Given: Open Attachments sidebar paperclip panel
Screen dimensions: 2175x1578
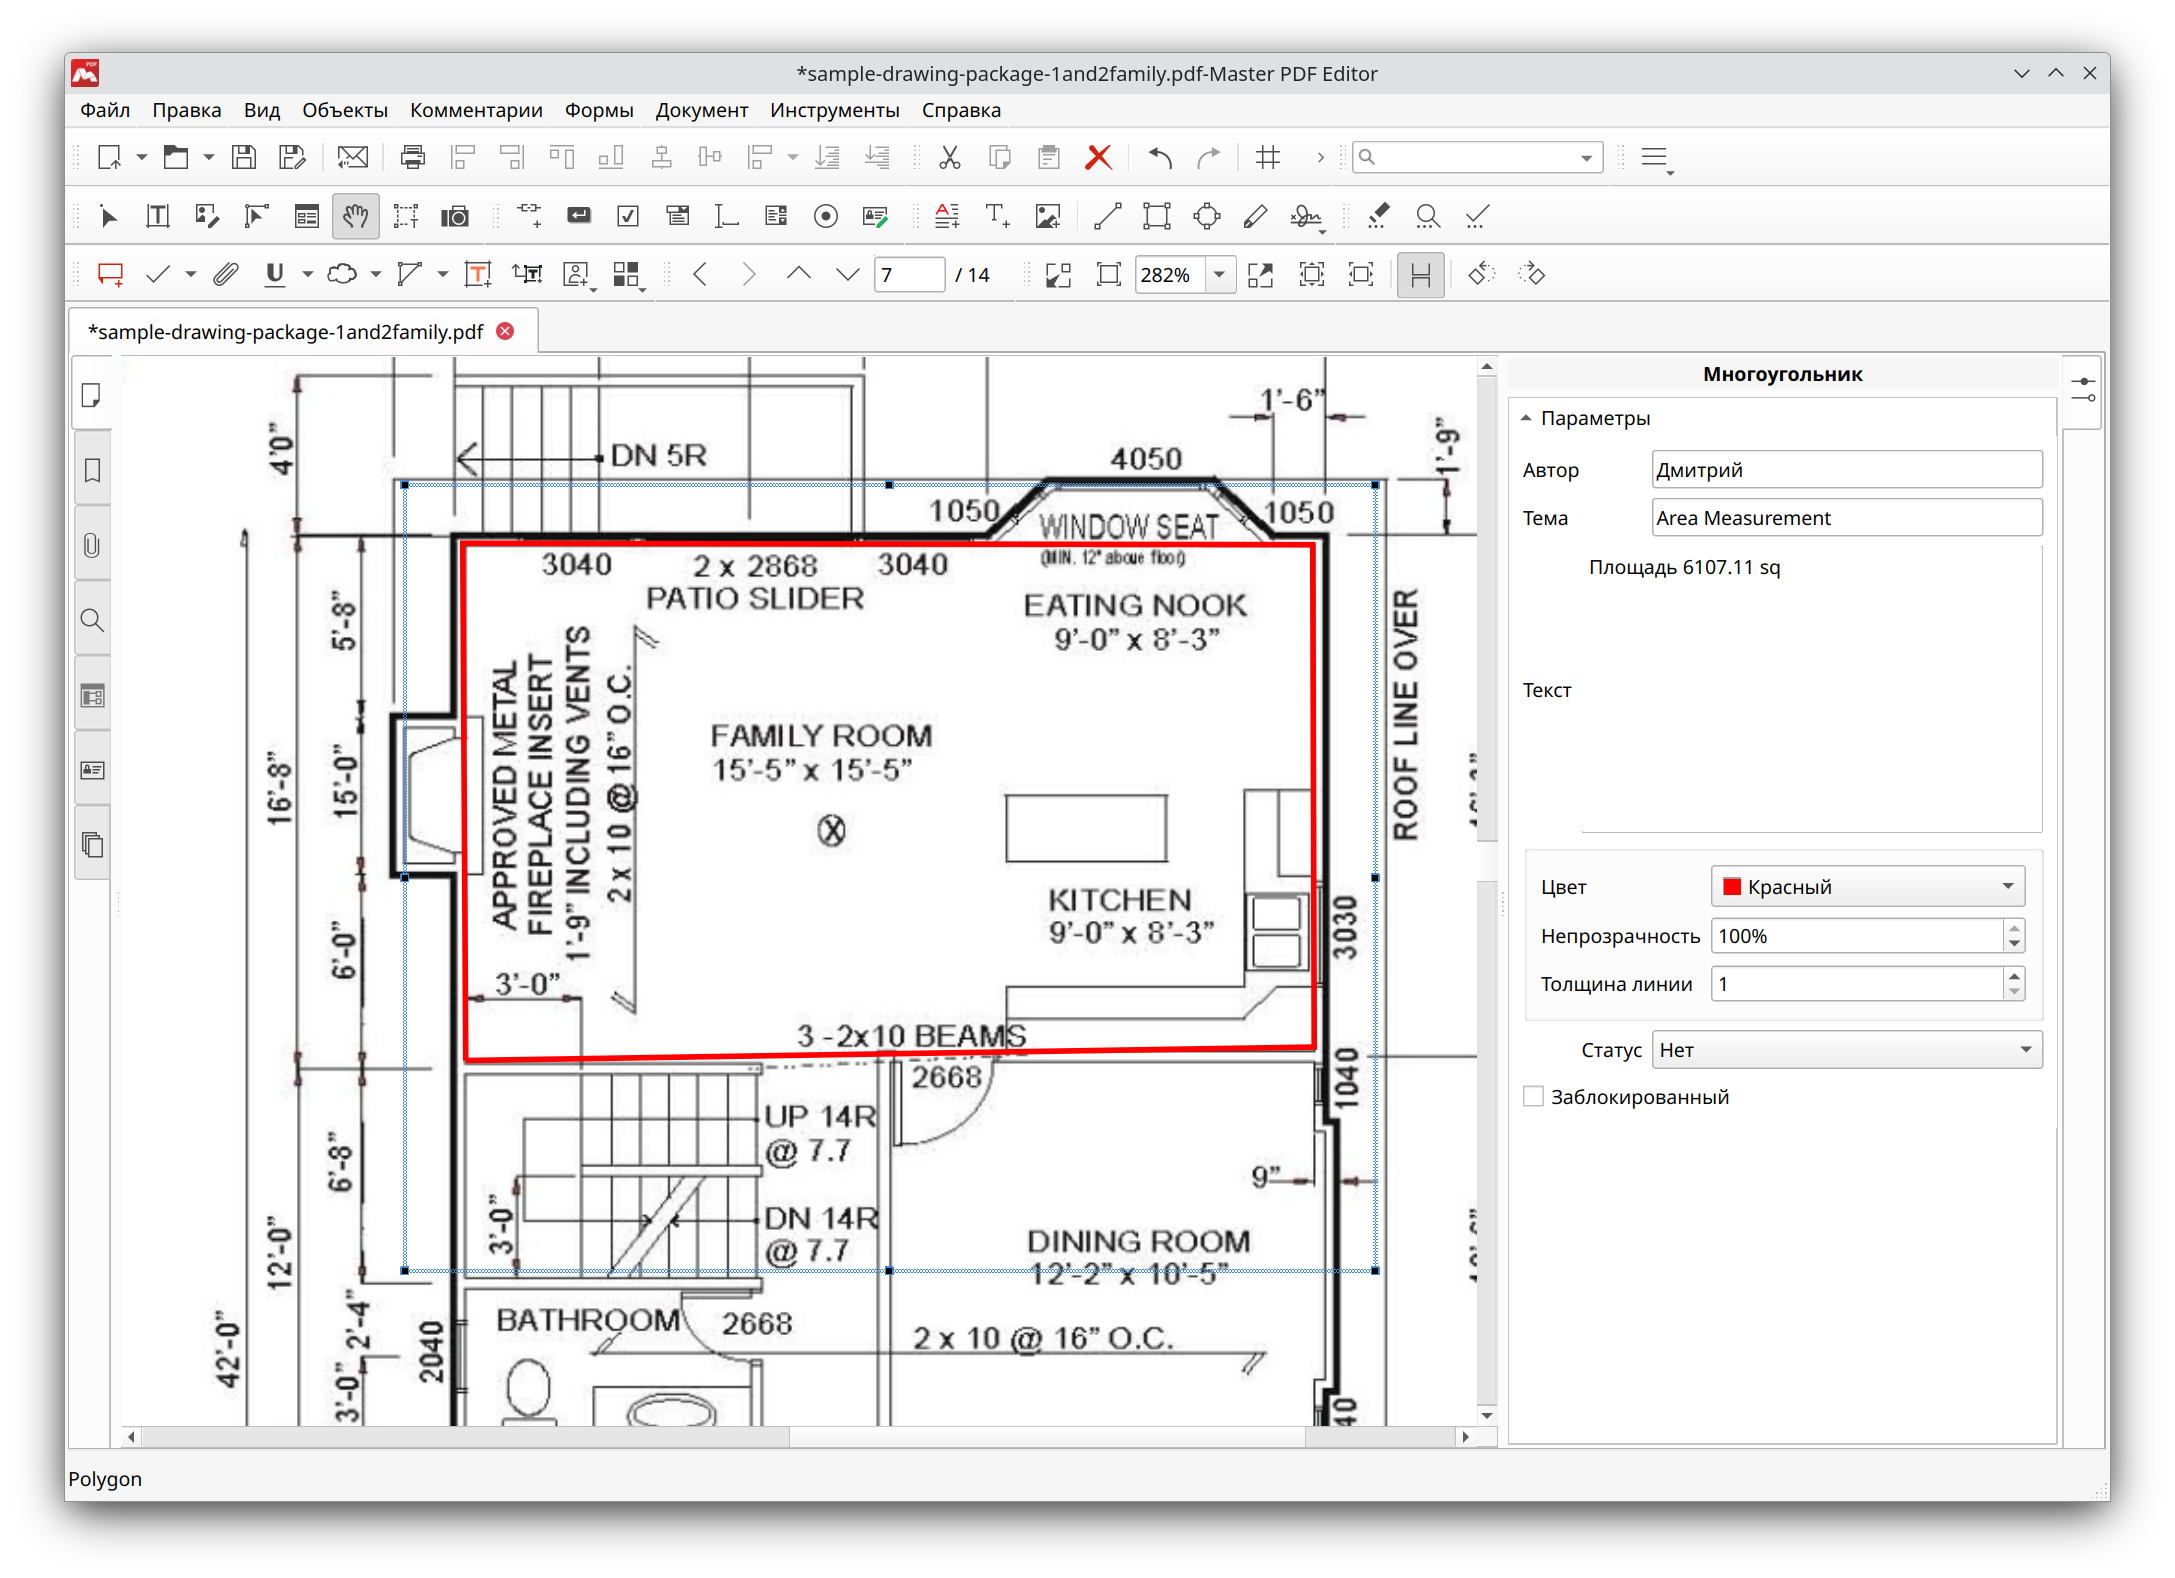Looking at the screenshot, I should (92, 546).
